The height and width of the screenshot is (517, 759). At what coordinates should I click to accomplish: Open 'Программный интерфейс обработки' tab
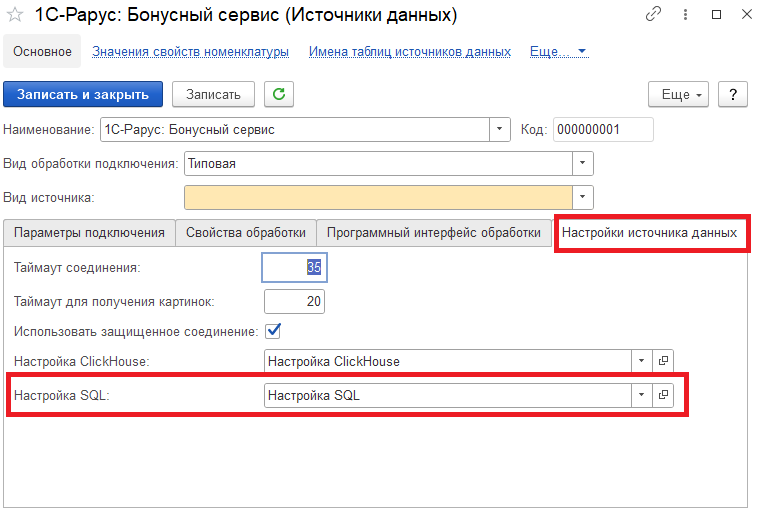(434, 233)
